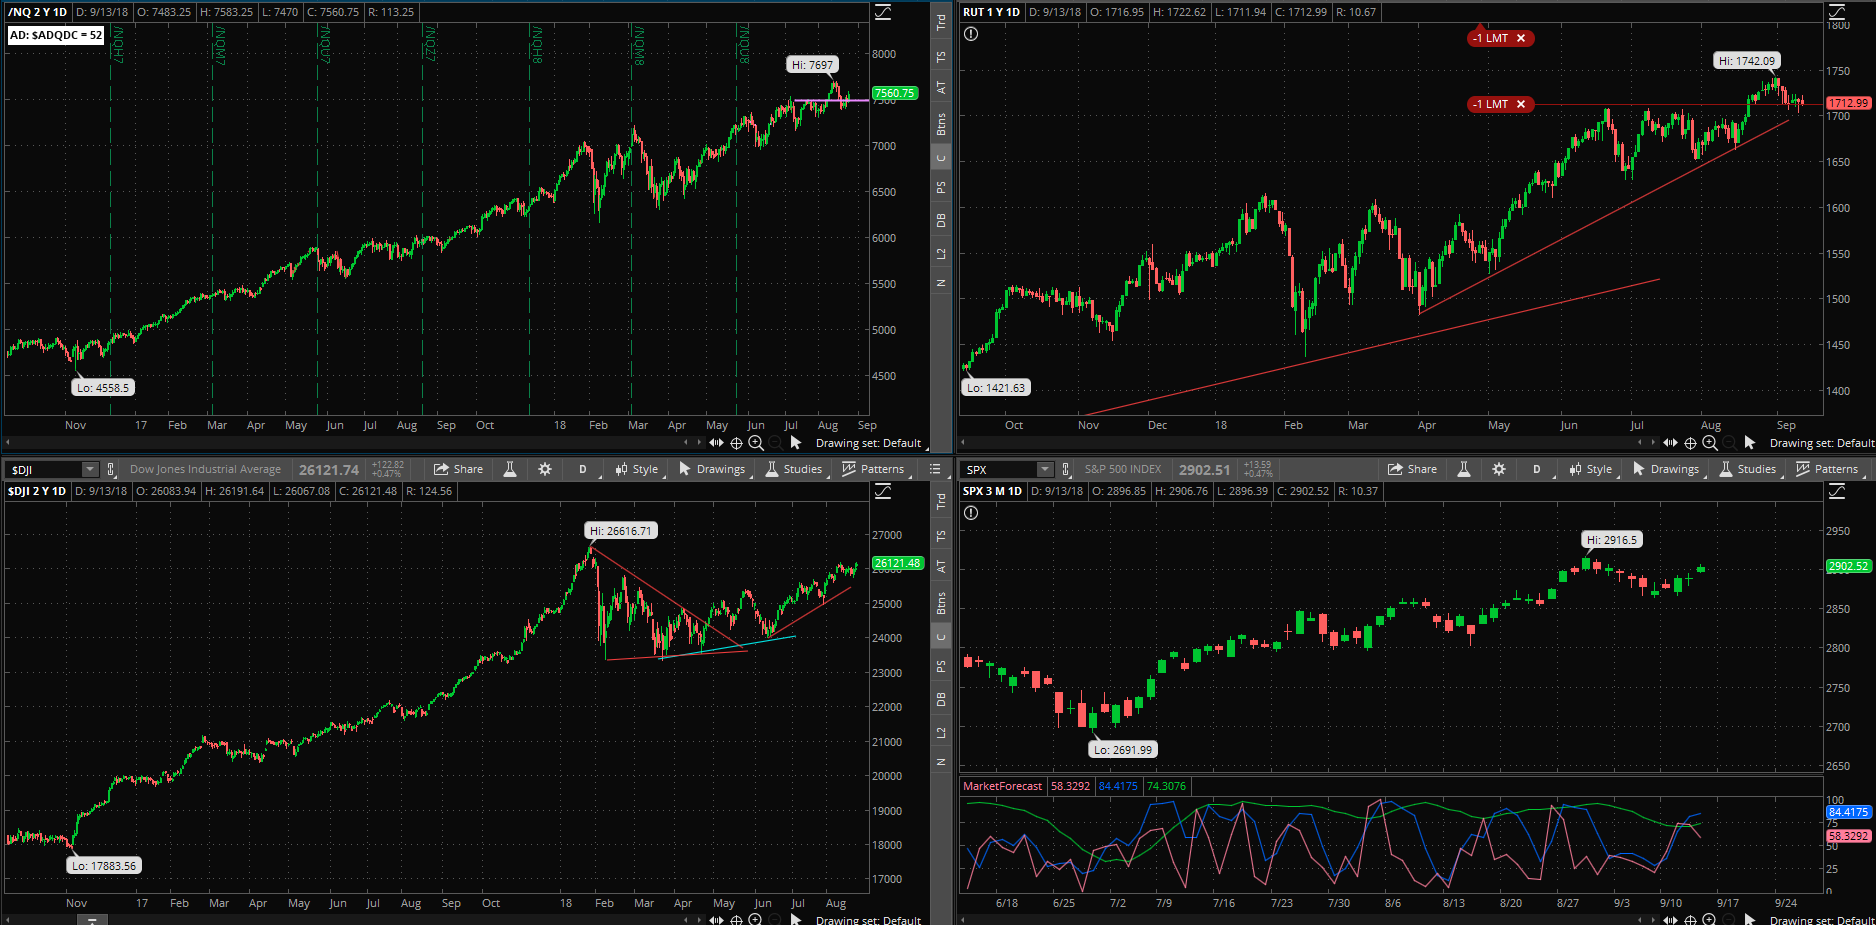Toggle the DB sidebar tab on the $DJI chart

click(x=941, y=699)
